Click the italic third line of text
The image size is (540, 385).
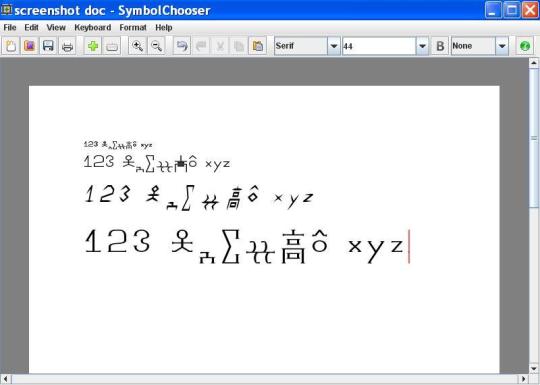coord(199,198)
